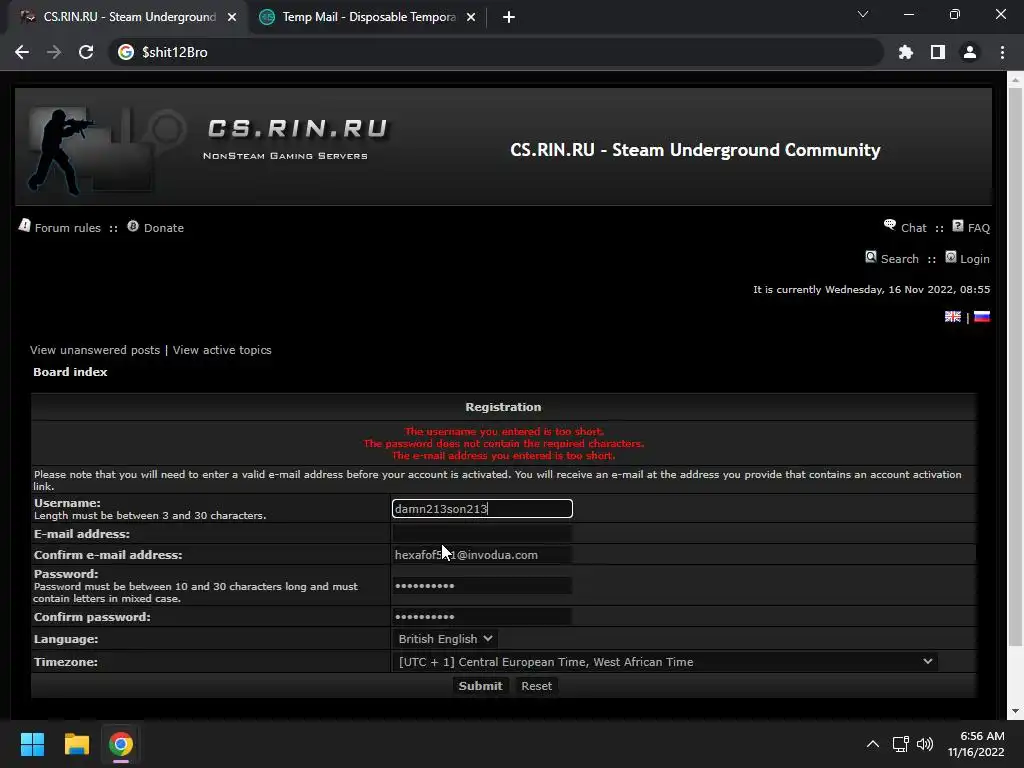Click the Username input field
1024x768 pixels.
(x=482, y=509)
